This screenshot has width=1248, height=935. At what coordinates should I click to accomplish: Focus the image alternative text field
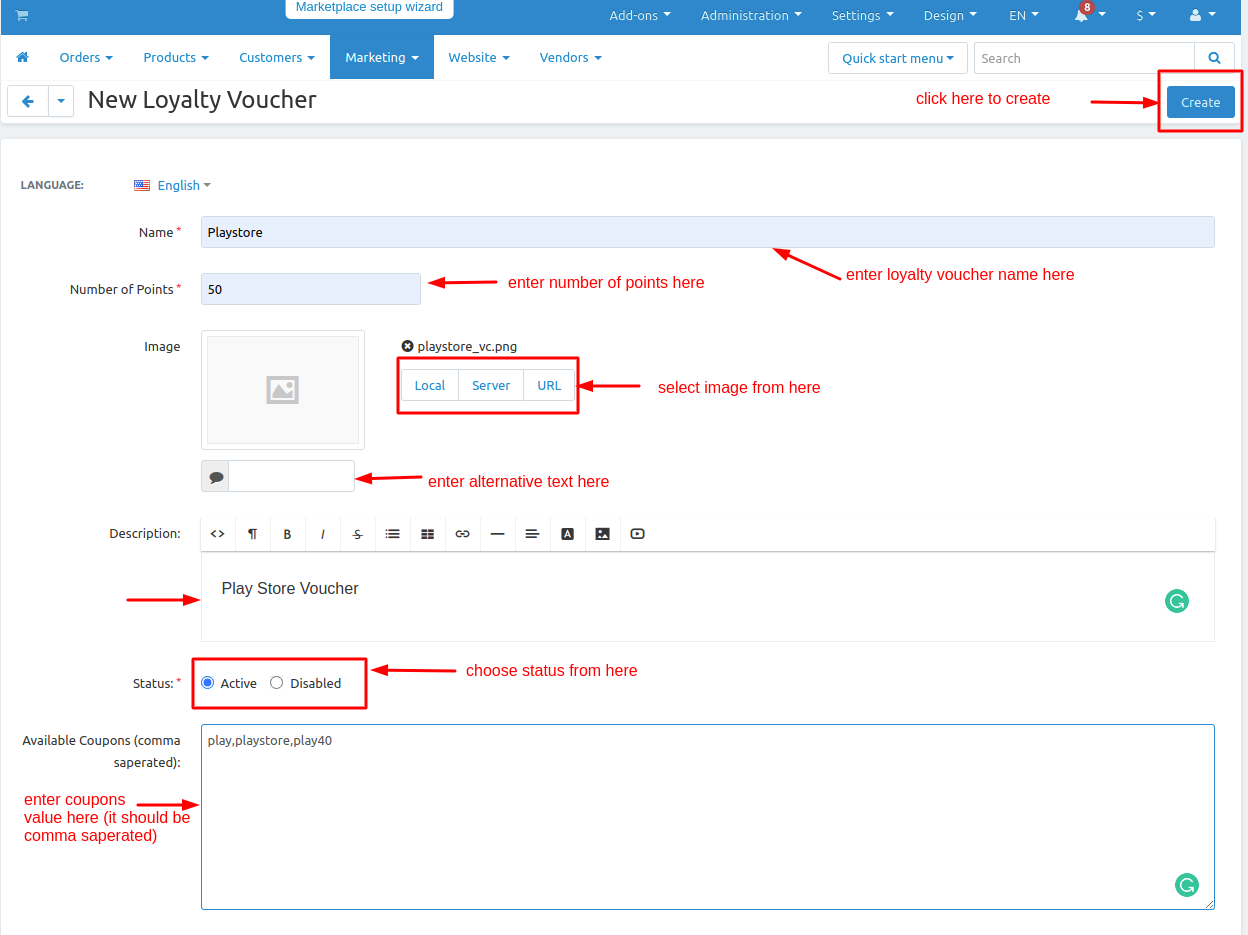coord(291,477)
